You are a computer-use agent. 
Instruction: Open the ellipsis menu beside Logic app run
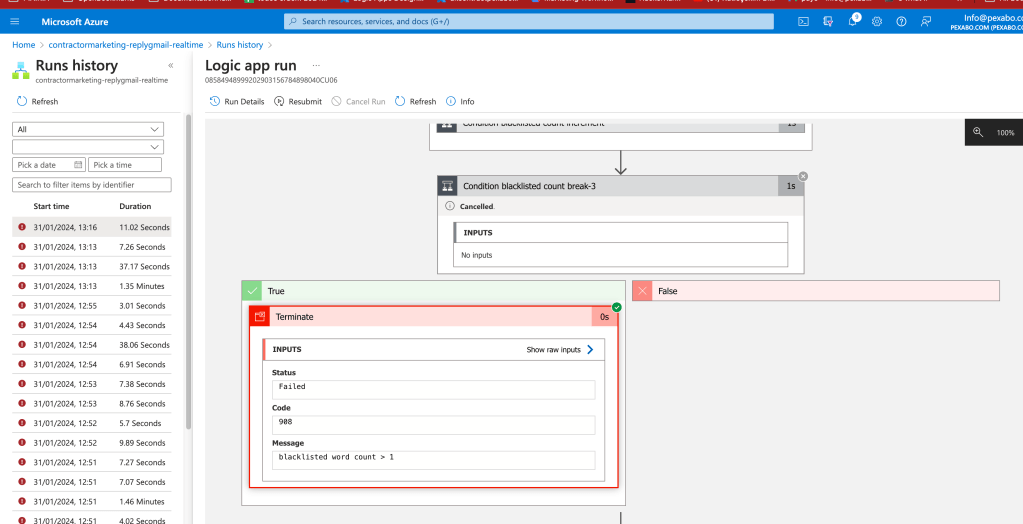coord(316,65)
